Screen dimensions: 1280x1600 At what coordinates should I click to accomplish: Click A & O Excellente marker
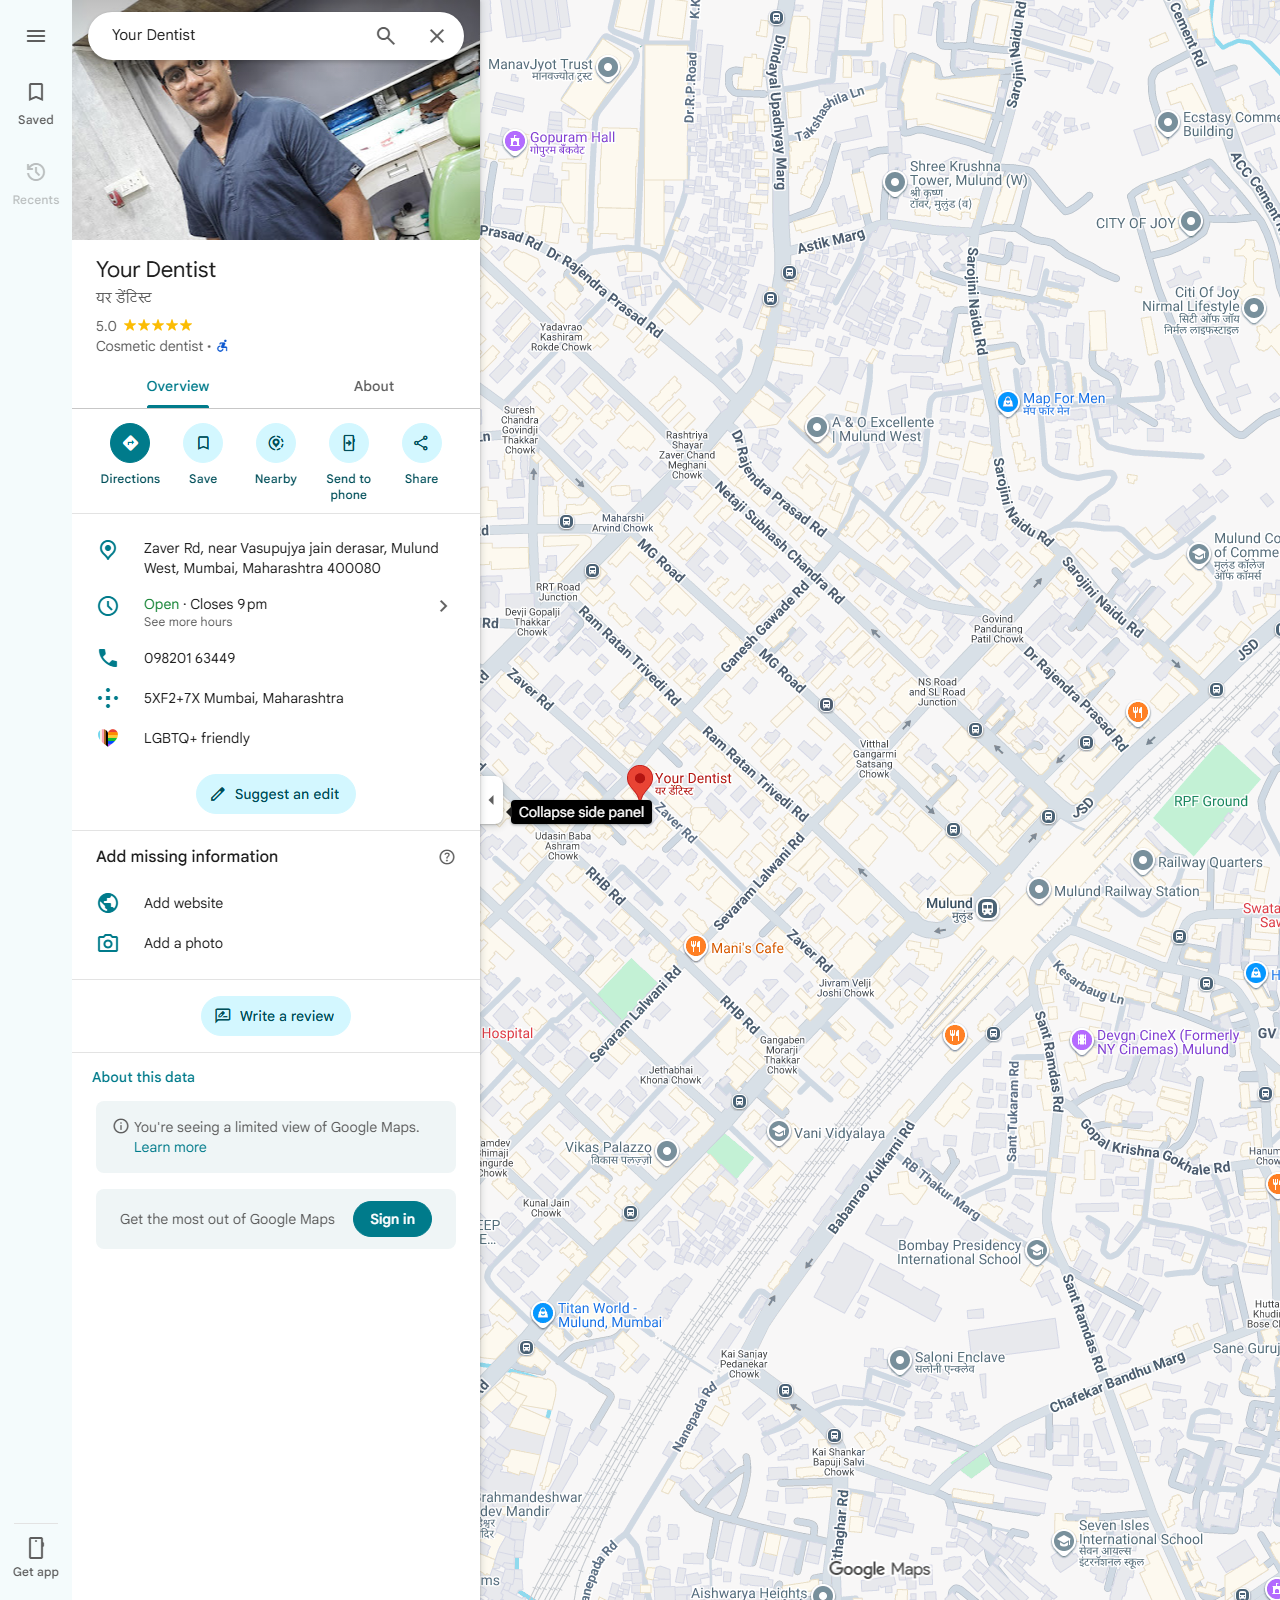pyautogui.click(x=817, y=428)
